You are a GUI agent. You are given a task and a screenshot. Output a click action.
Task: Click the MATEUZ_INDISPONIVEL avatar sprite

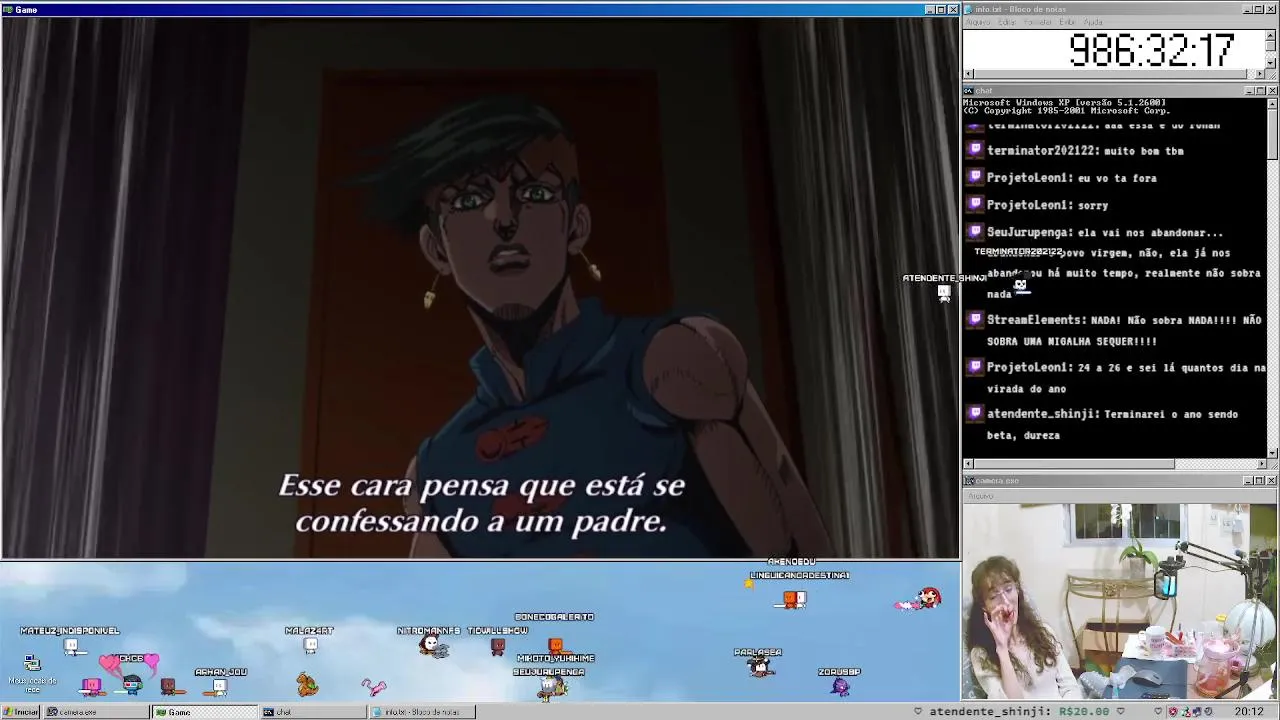71,647
